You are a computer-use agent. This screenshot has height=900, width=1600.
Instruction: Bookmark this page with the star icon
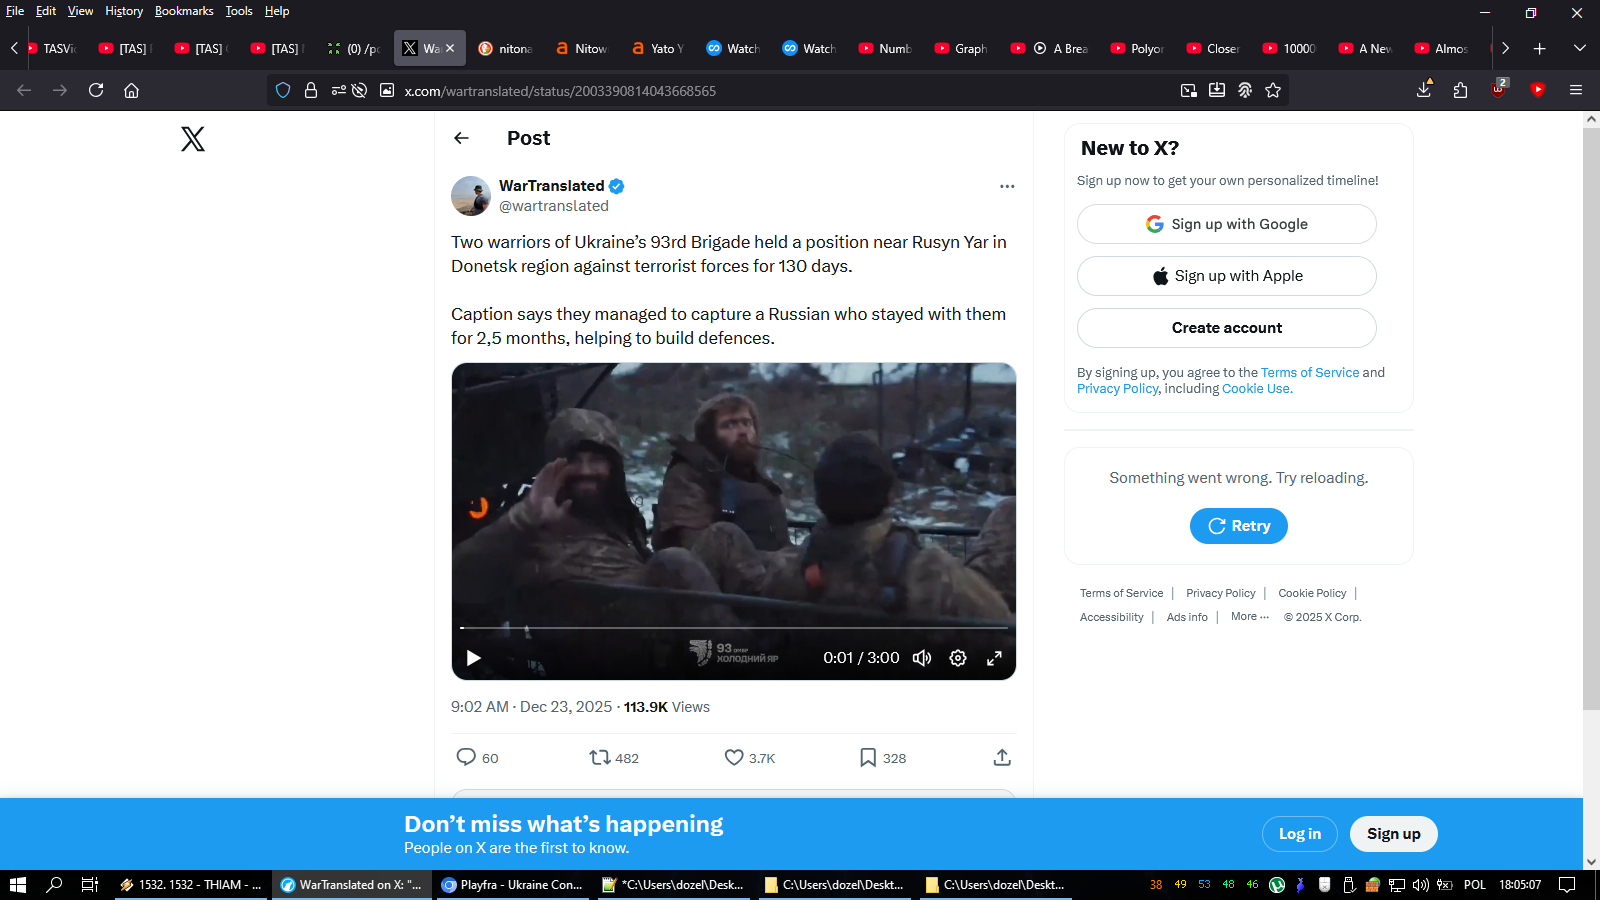1273,90
